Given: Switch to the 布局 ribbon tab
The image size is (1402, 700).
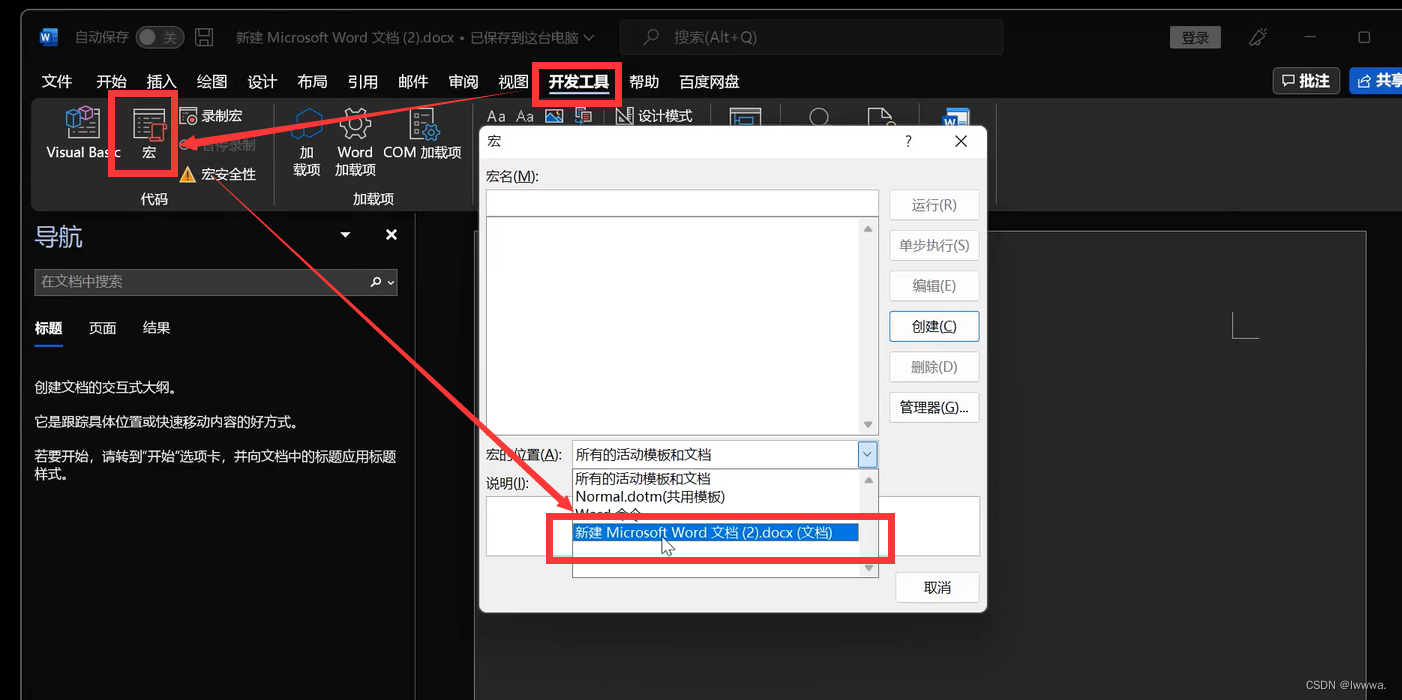Looking at the screenshot, I should tap(312, 81).
